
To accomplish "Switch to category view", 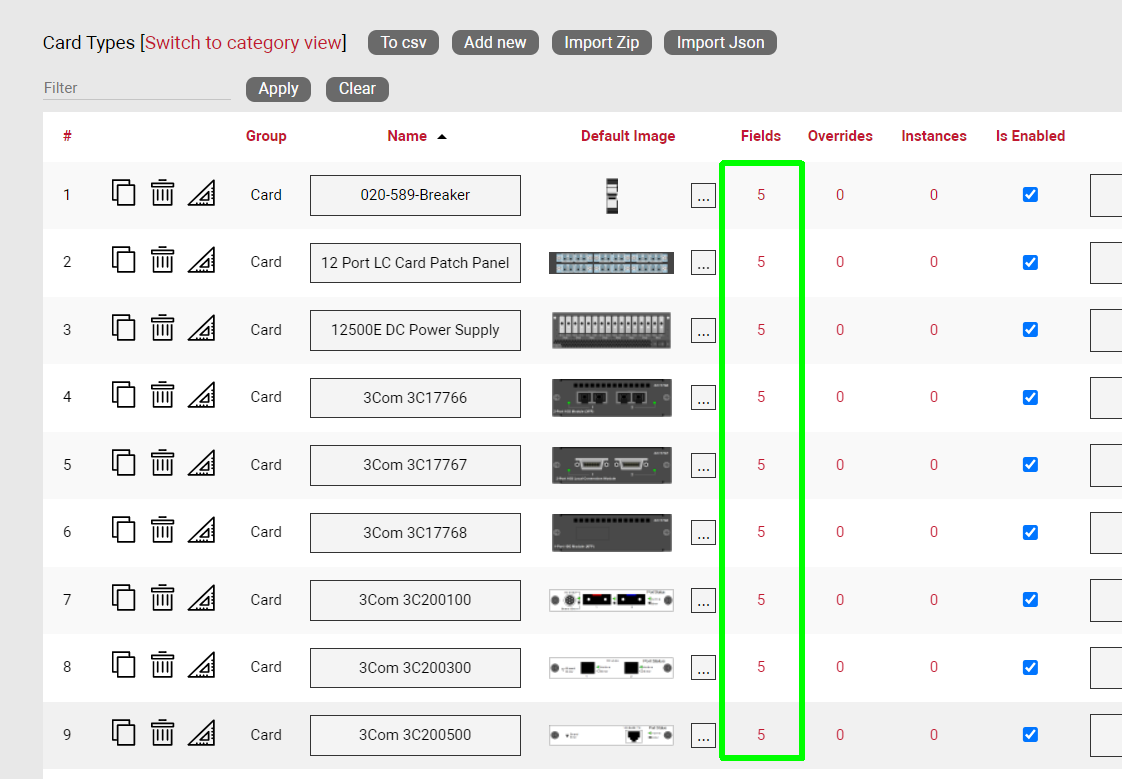I will point(243,43).
